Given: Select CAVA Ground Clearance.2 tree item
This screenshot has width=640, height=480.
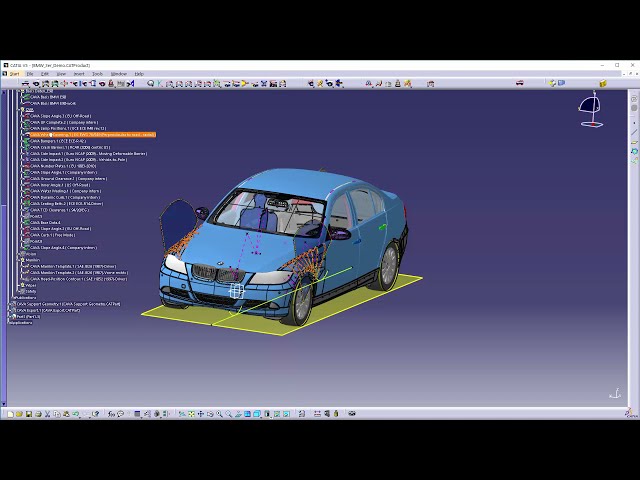Looking at the screenshot, I should pyautogui.click(x=69, y=179).
